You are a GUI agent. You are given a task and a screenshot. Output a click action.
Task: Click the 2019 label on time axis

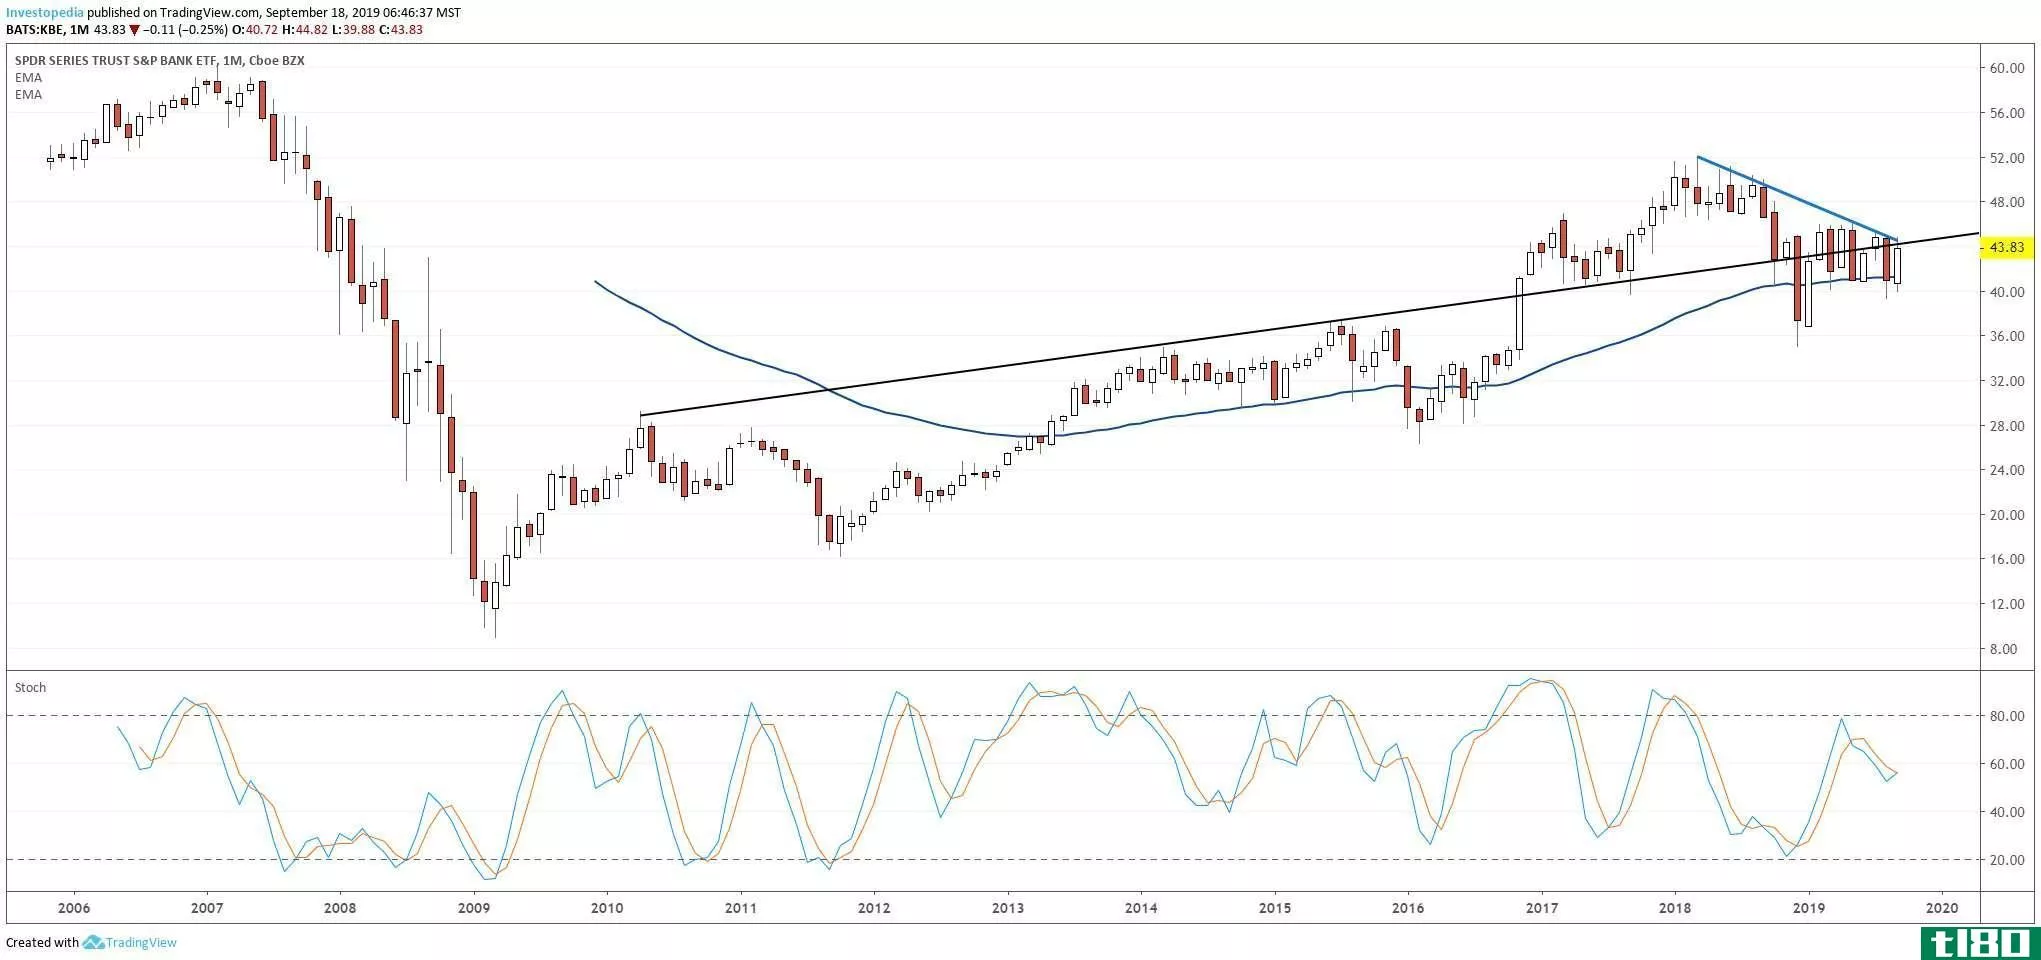tap(1809, 908)
